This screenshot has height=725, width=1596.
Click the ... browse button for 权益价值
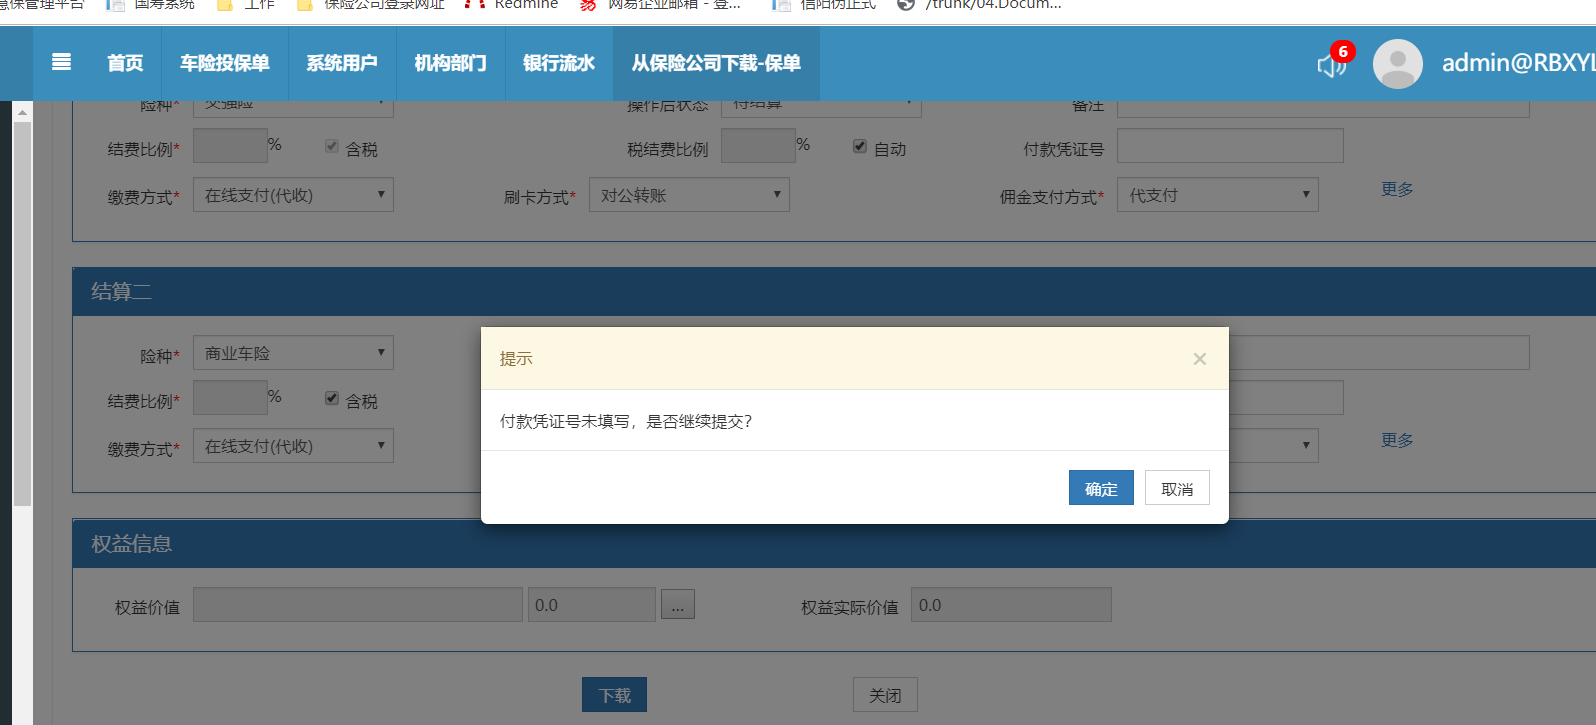(x=677, y=605)
